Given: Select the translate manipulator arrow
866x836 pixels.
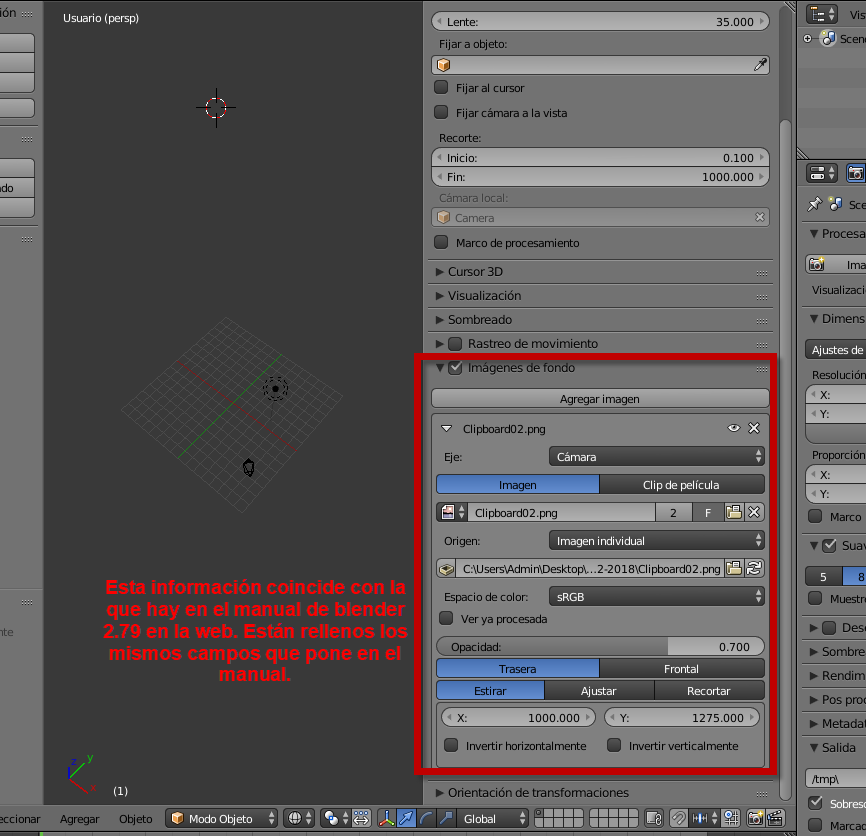Looking at the screenshot, I should [x=406, y=818].
